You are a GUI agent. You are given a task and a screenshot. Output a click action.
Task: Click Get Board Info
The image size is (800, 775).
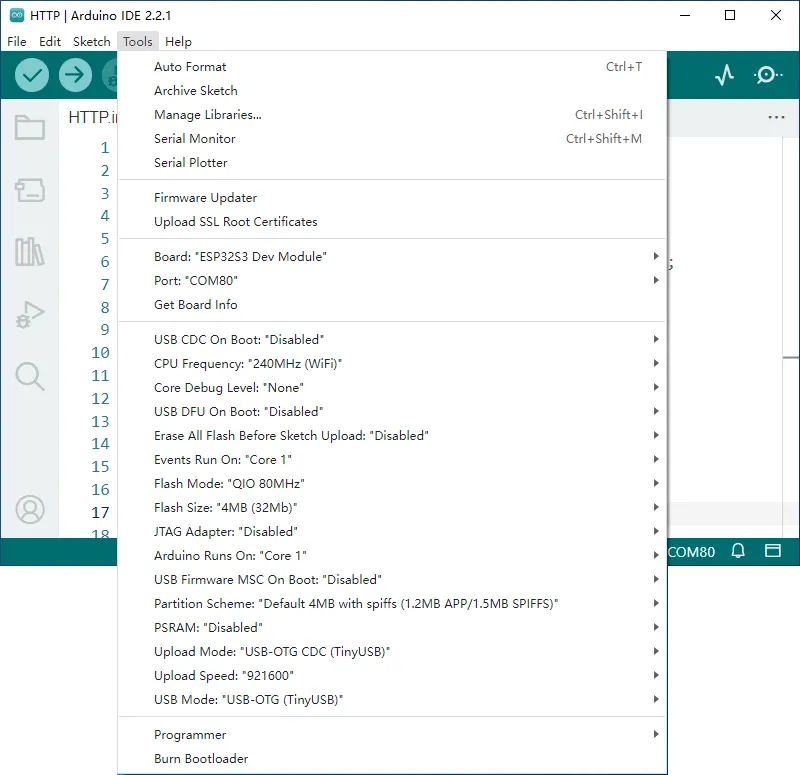[196, 305]
